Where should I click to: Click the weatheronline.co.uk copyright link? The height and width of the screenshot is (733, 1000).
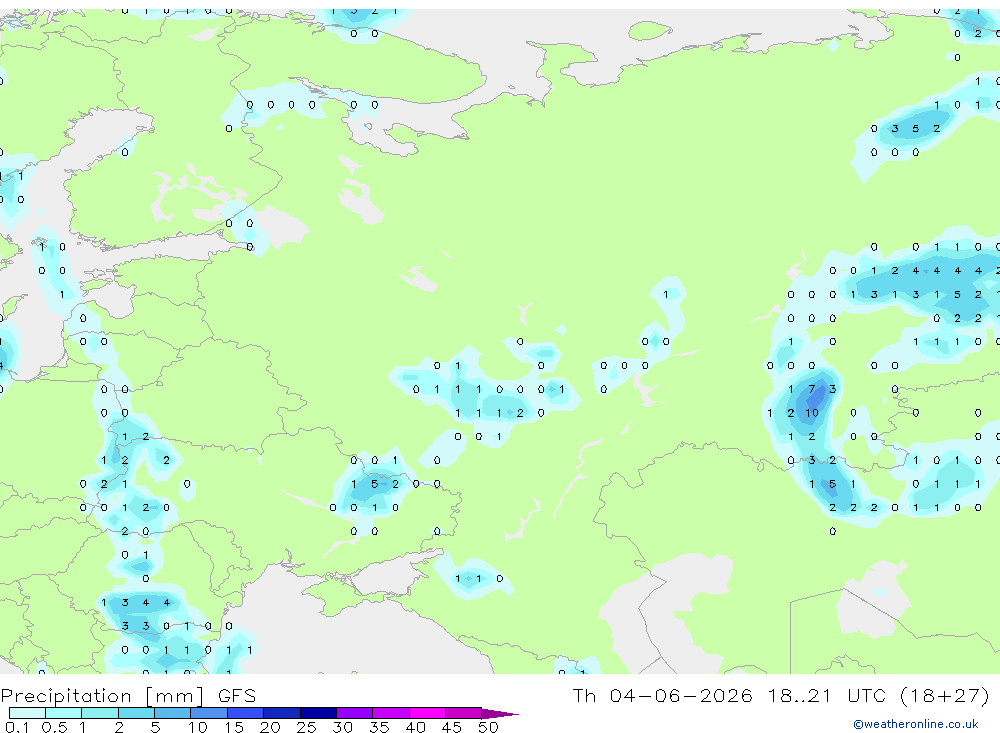[915, 724]
